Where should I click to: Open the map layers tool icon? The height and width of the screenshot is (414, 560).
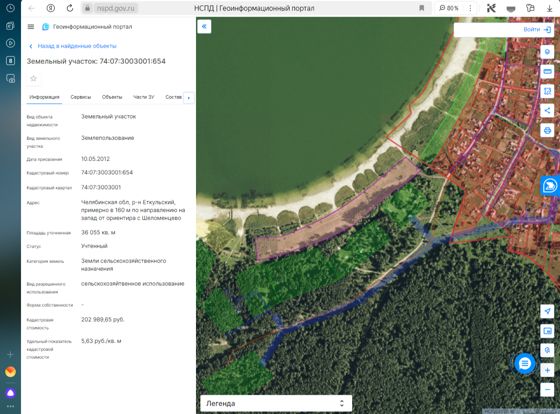(x=547, y=52)
